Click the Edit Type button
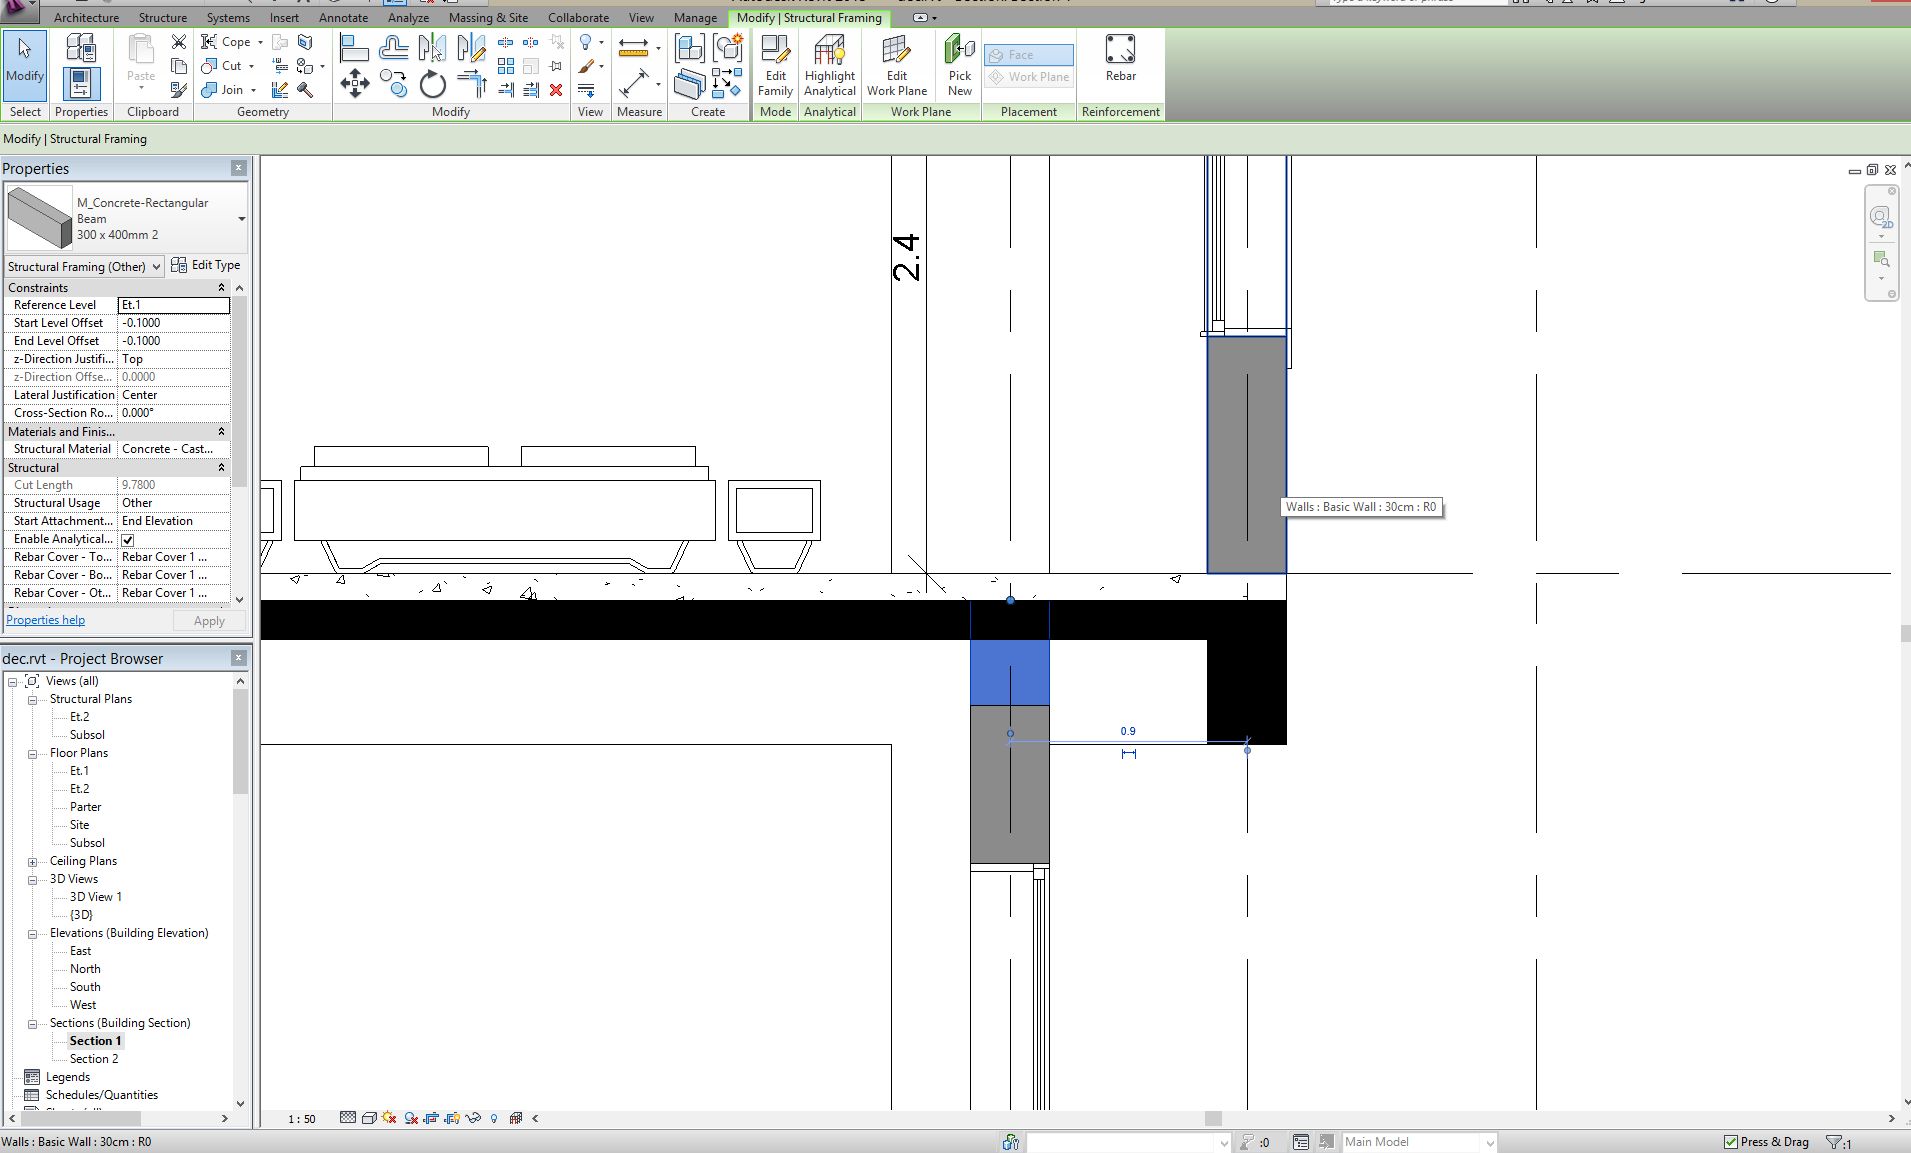Viewport: 1911px width, 1153px height. pyautogui.click(x=207, y=265)
